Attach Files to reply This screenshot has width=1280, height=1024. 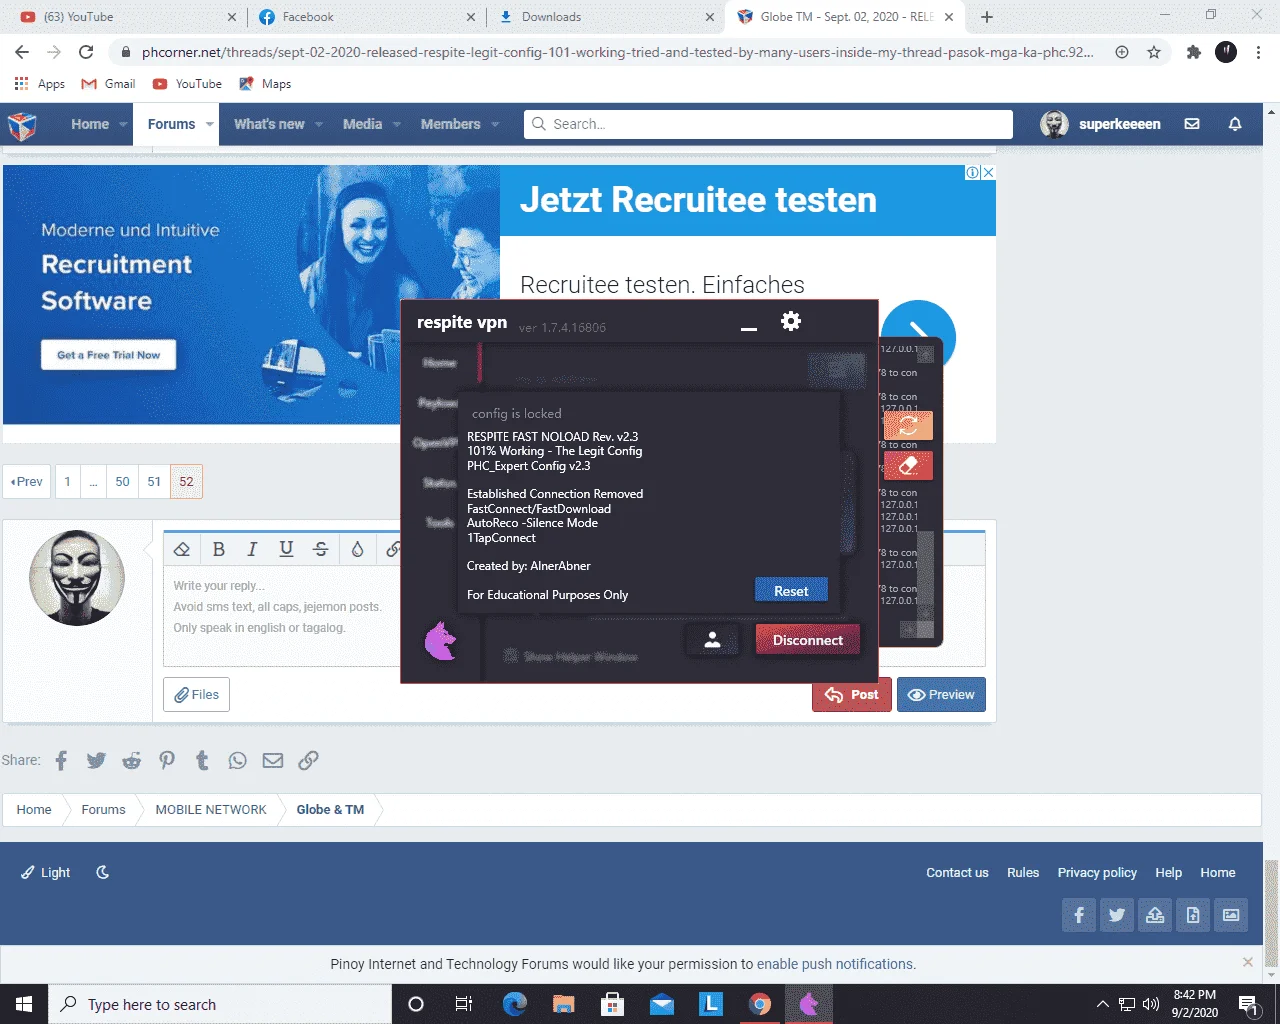tap(197, 695)
